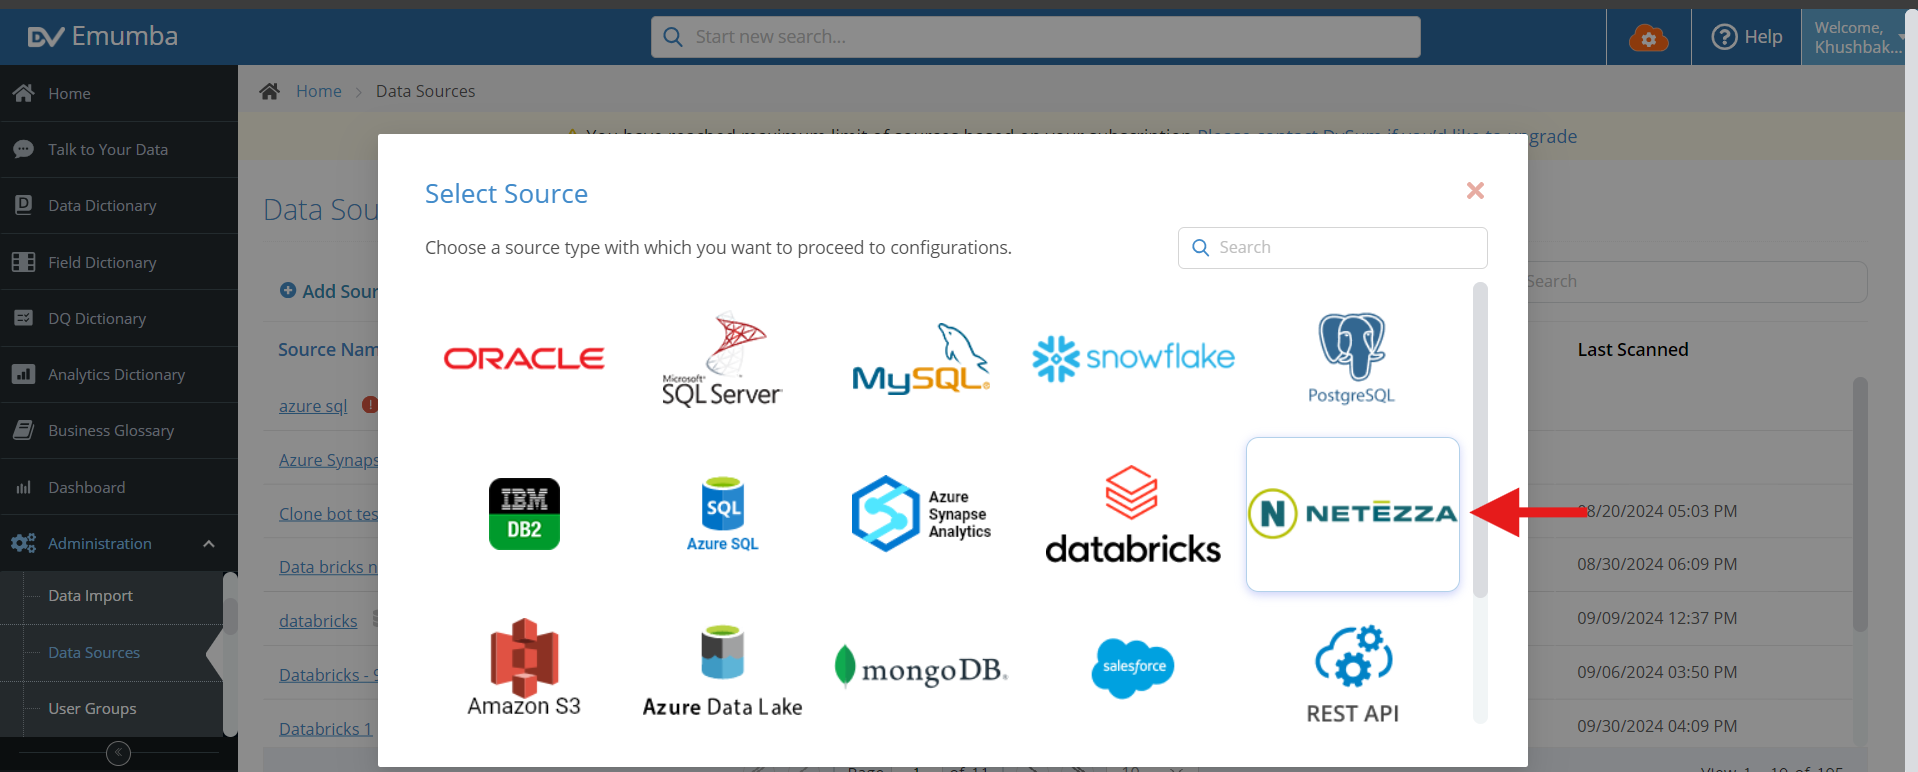Open the Clone bot test source link
This screenshot has width=1918, height=772.
click(328, 514)
